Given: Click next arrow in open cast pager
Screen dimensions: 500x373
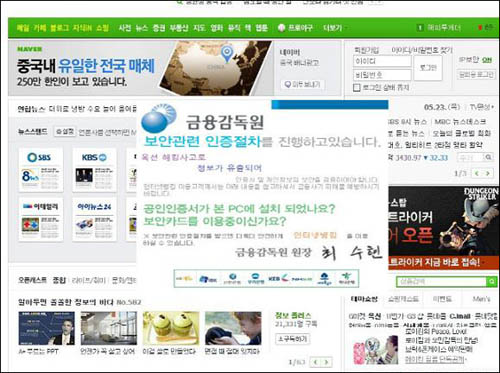Looking at the screenshot, I should pyautogui.click(x=327, y=362).
